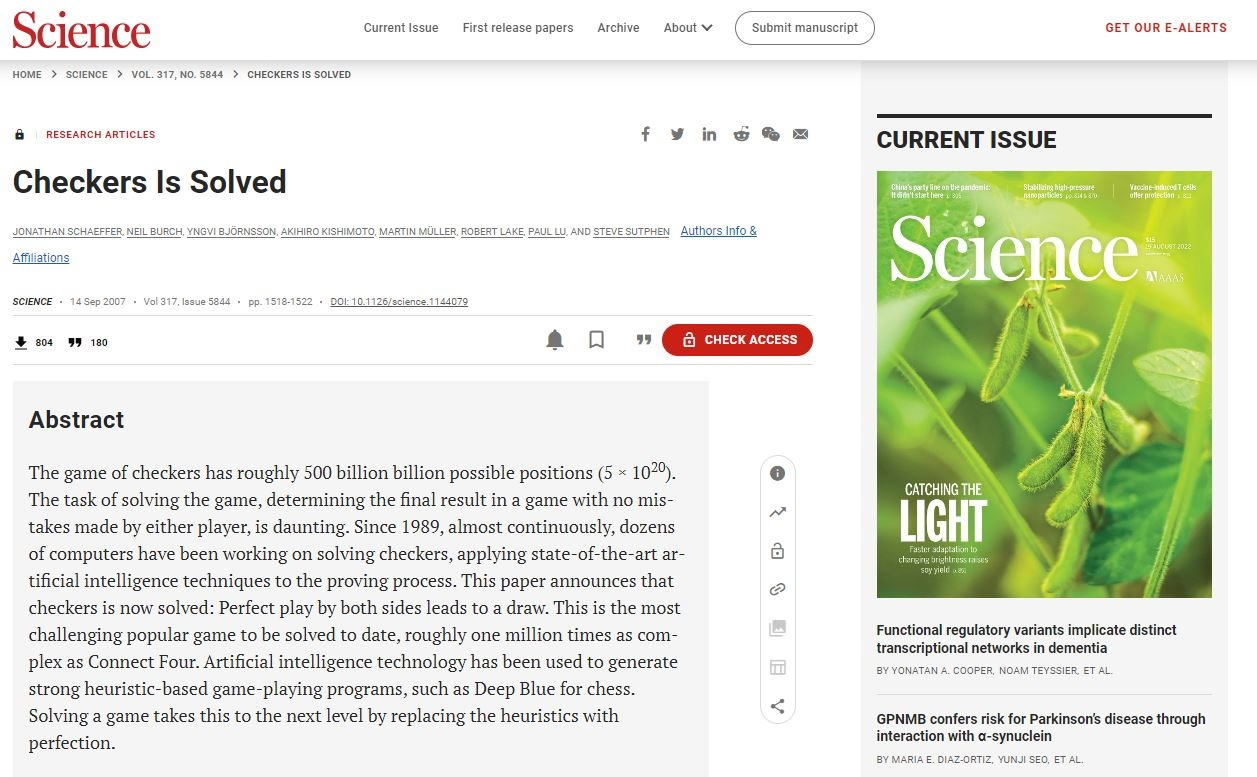This screenshot has width=1257, height=777.
Task: Toggle the bookmark icon for this article
Action: [597, 340]
